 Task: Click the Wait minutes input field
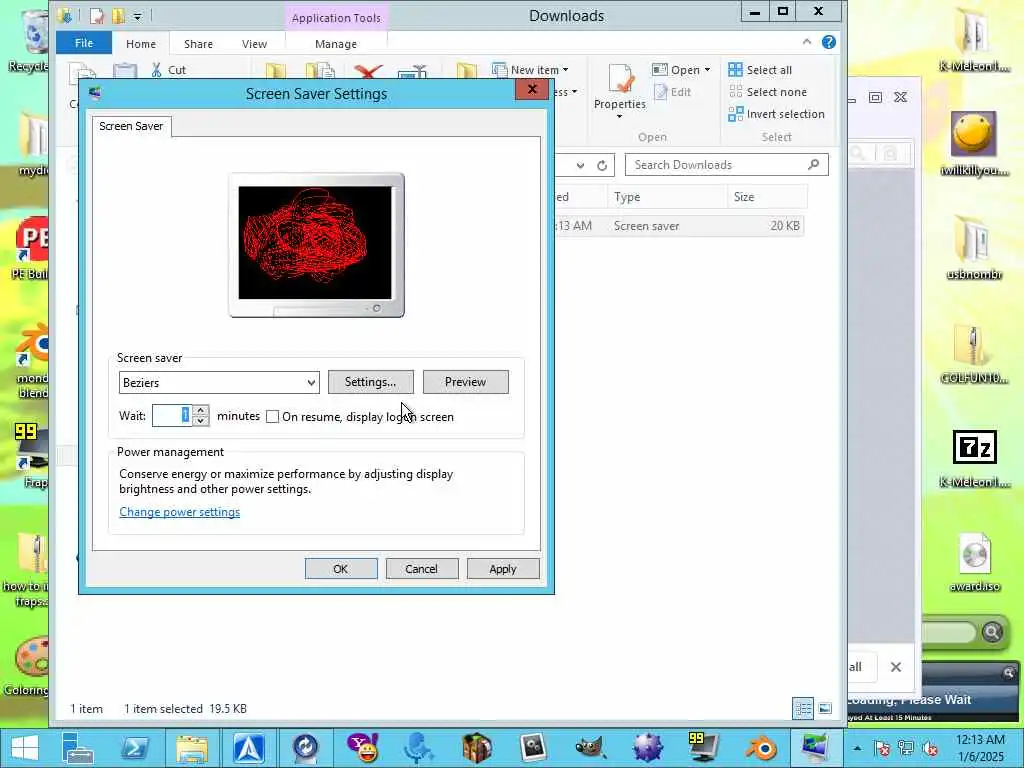point(172,416)
